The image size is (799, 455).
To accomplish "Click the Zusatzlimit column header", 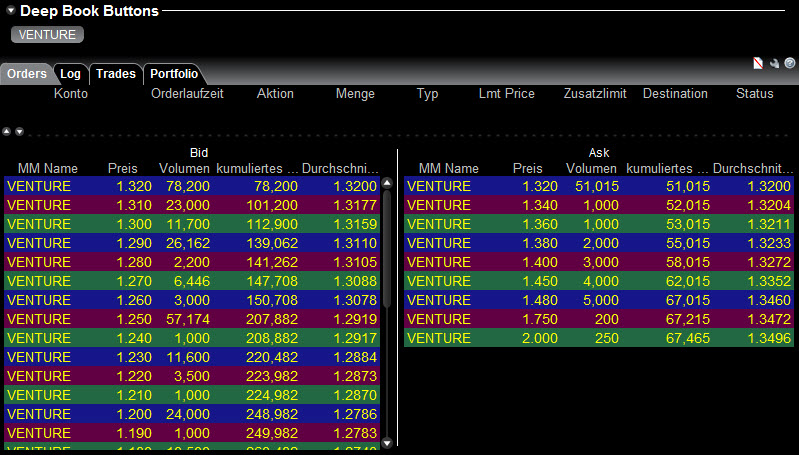I will (x=595, y=94).
